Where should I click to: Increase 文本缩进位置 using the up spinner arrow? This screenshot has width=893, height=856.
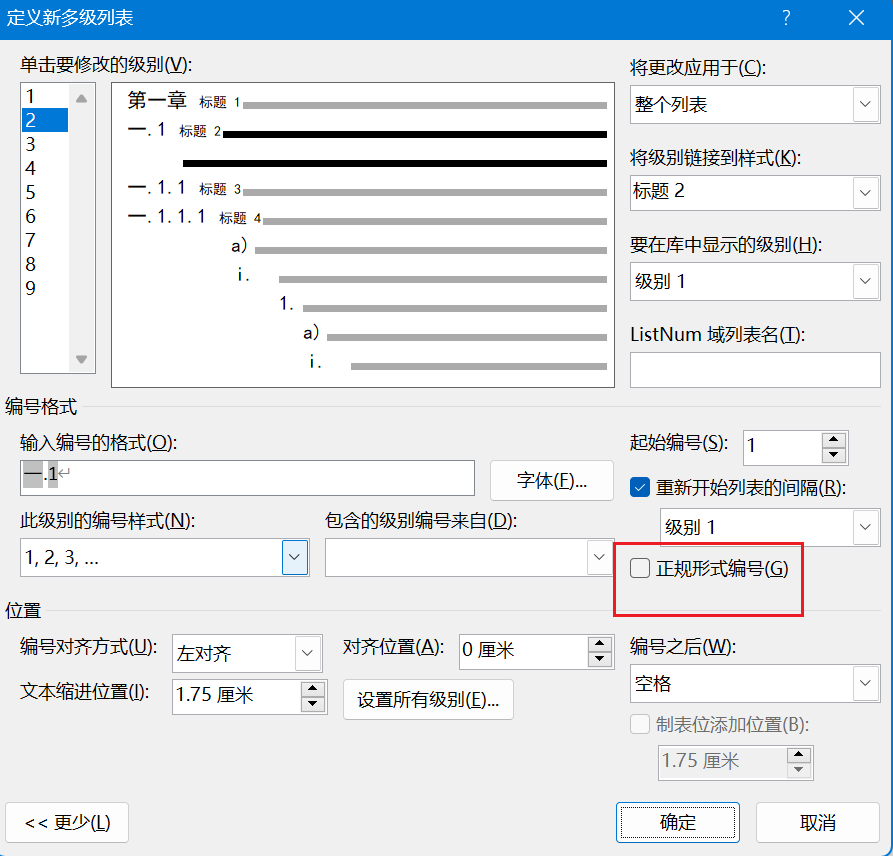(x=313, y=688)
